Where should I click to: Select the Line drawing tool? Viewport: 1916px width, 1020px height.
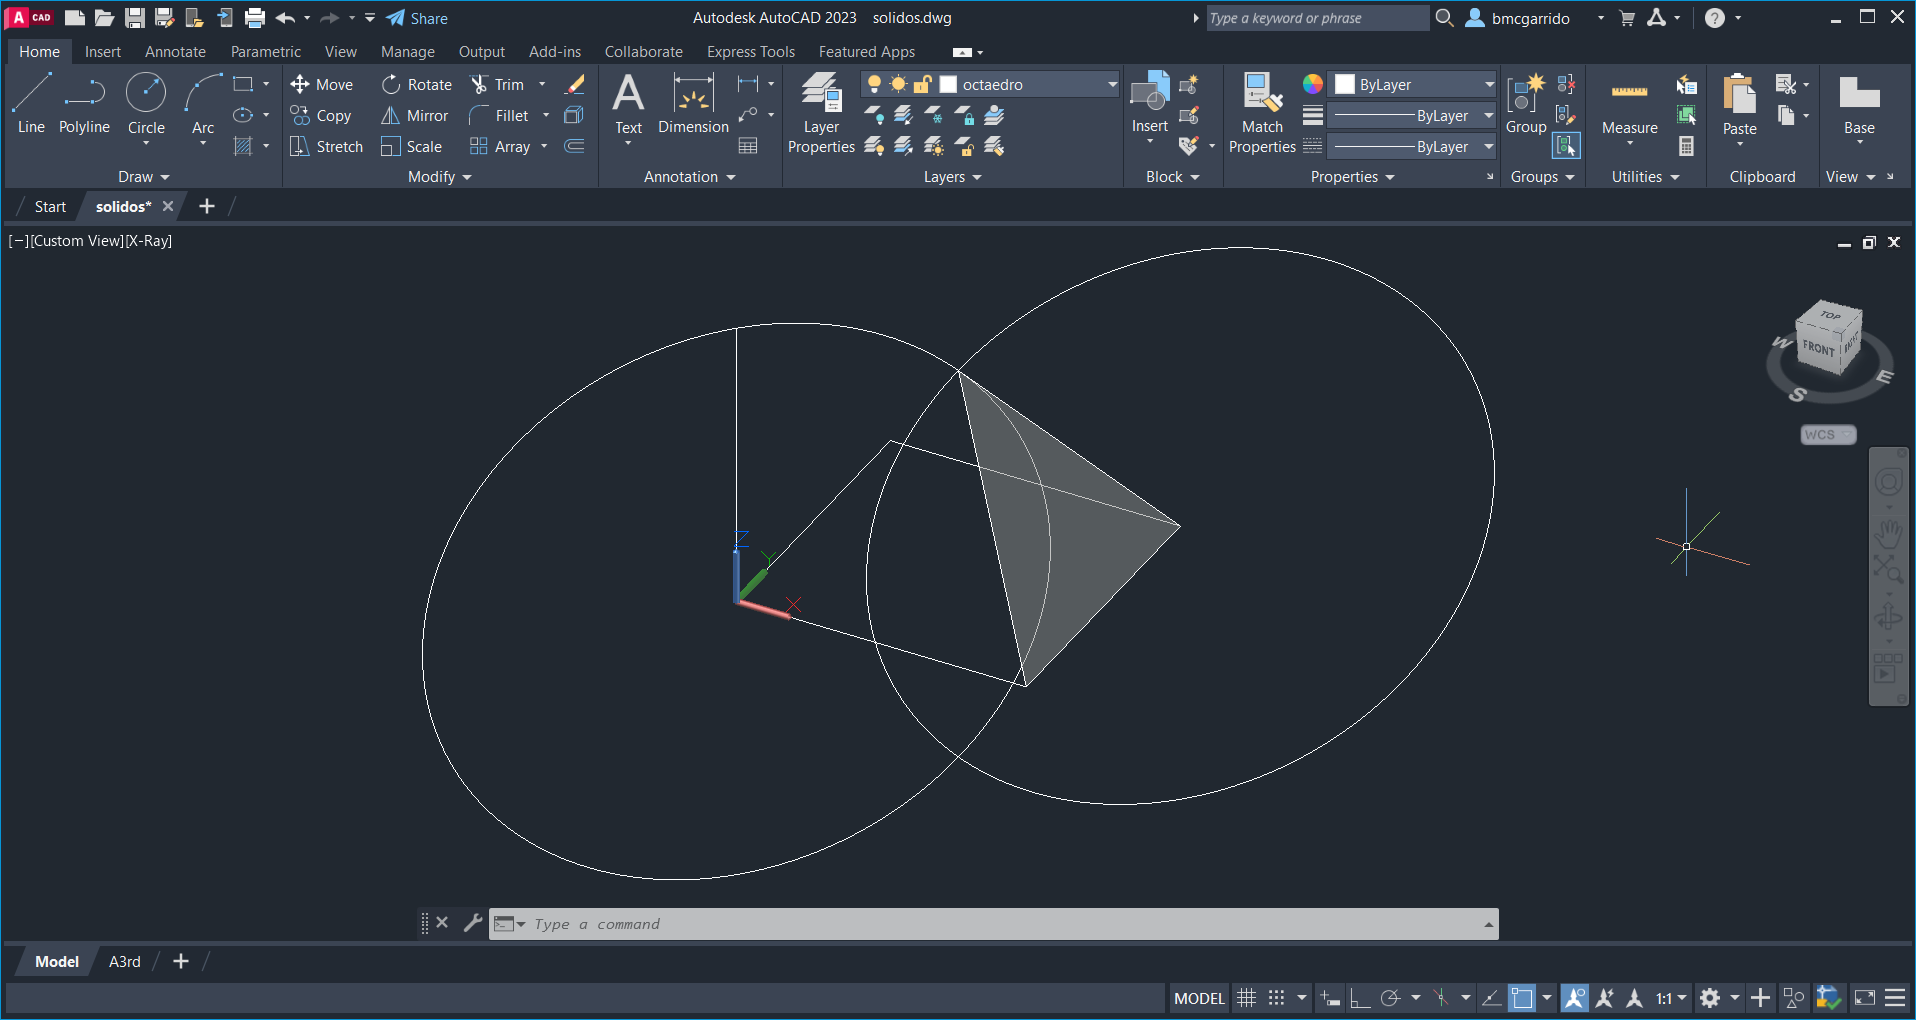tap(31, 103)
